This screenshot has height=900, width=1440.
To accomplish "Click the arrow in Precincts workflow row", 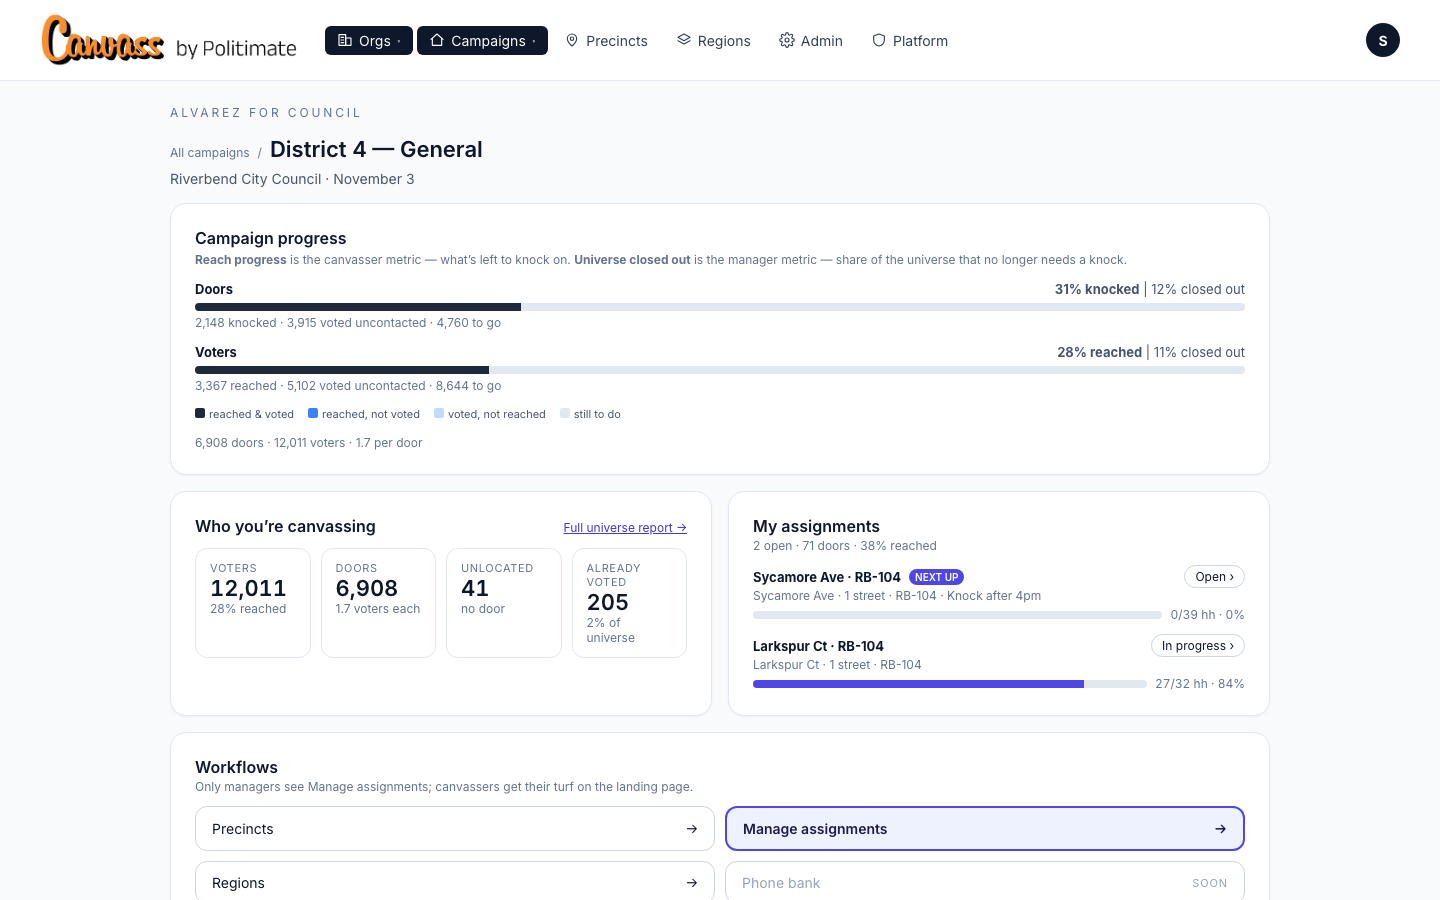I will click(x=691, y=829).
